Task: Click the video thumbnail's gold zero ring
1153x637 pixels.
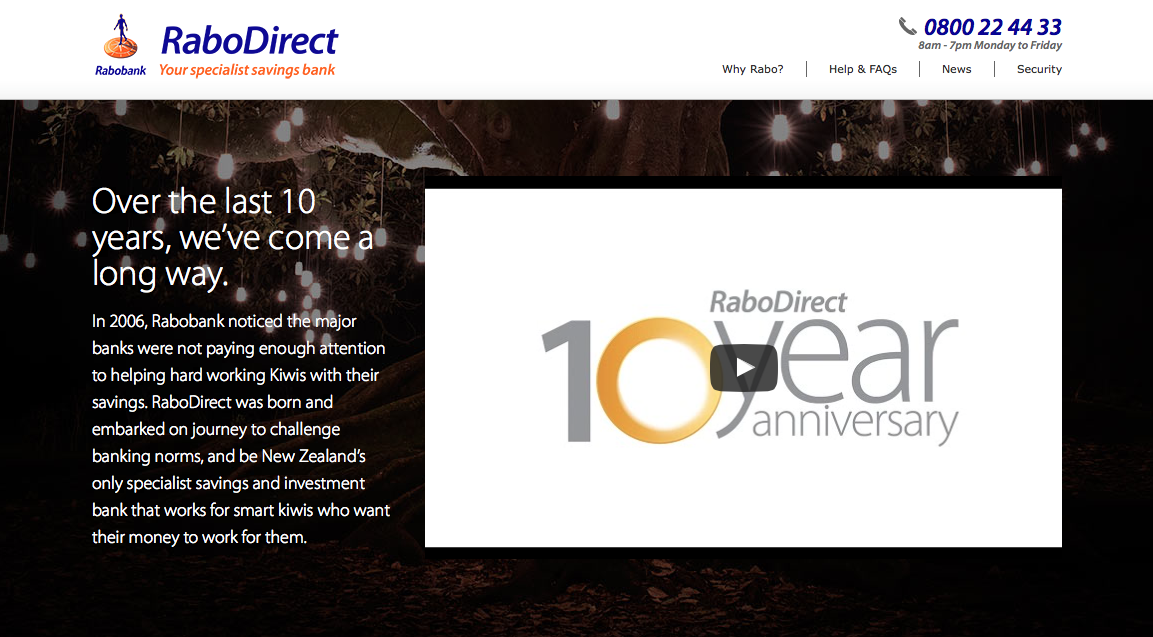Action: (x=659, y=380)
